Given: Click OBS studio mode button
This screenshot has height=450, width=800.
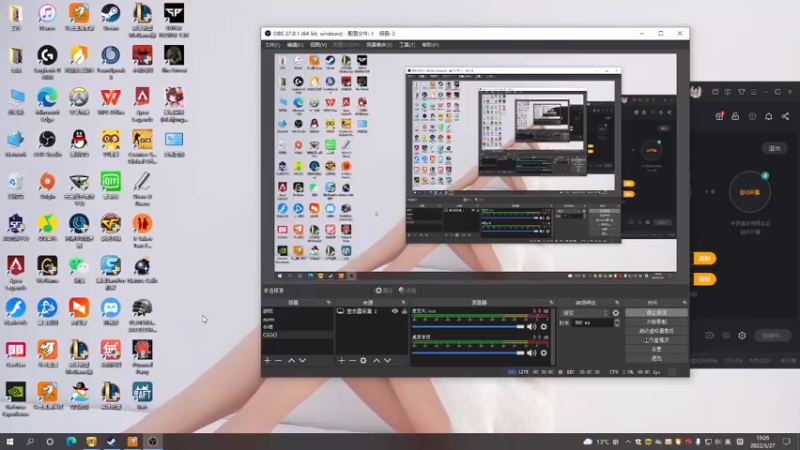Looking at the screenshot, I should coord(656,340).
